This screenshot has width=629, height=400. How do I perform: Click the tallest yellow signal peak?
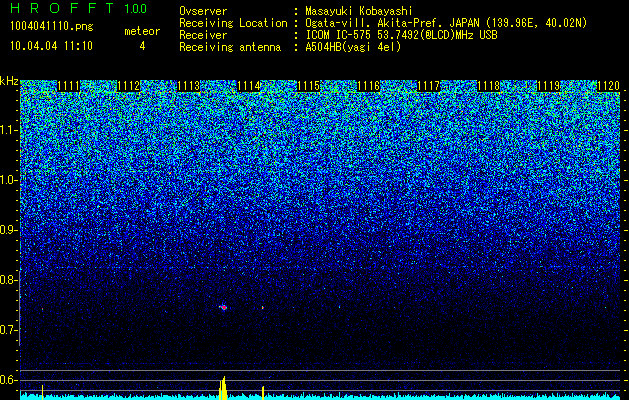[x=223, y=388]
